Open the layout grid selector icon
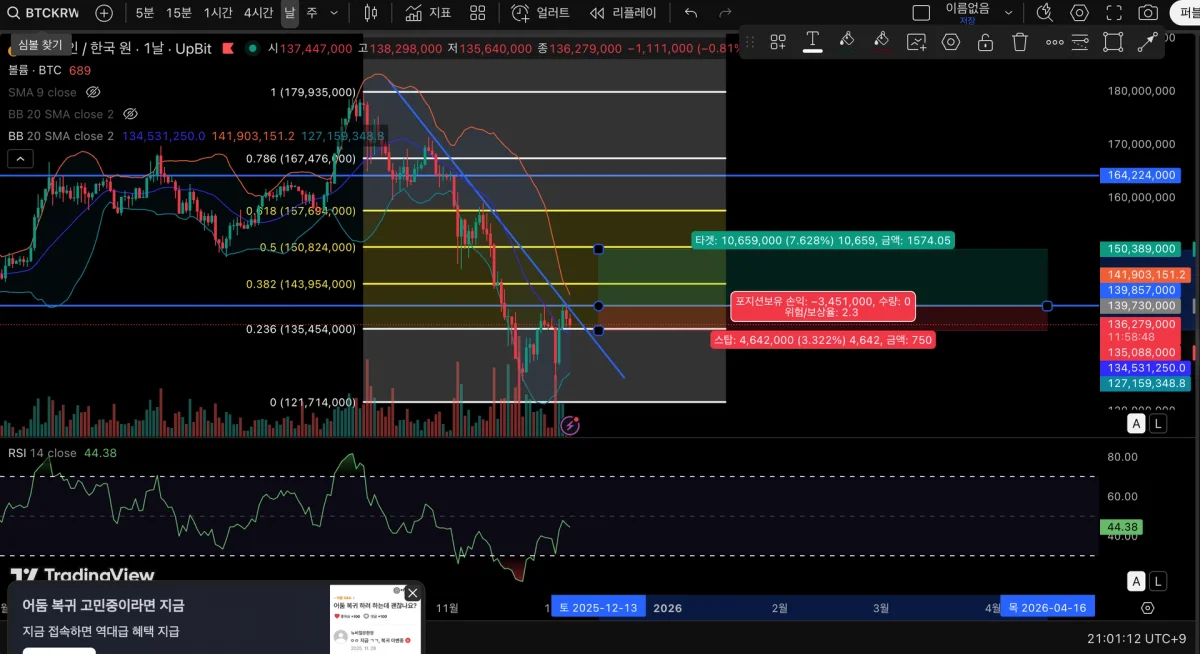The image size is (1200, 654). coord(478,13)
